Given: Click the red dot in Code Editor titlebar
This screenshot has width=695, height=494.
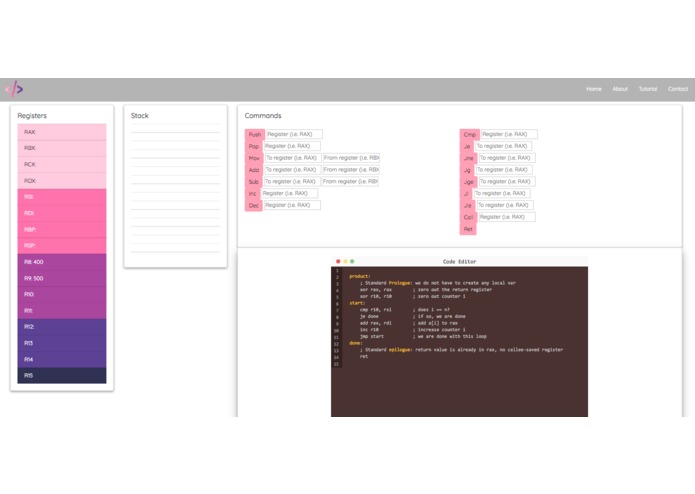Looking at the screenshot, I should (338, 261).
